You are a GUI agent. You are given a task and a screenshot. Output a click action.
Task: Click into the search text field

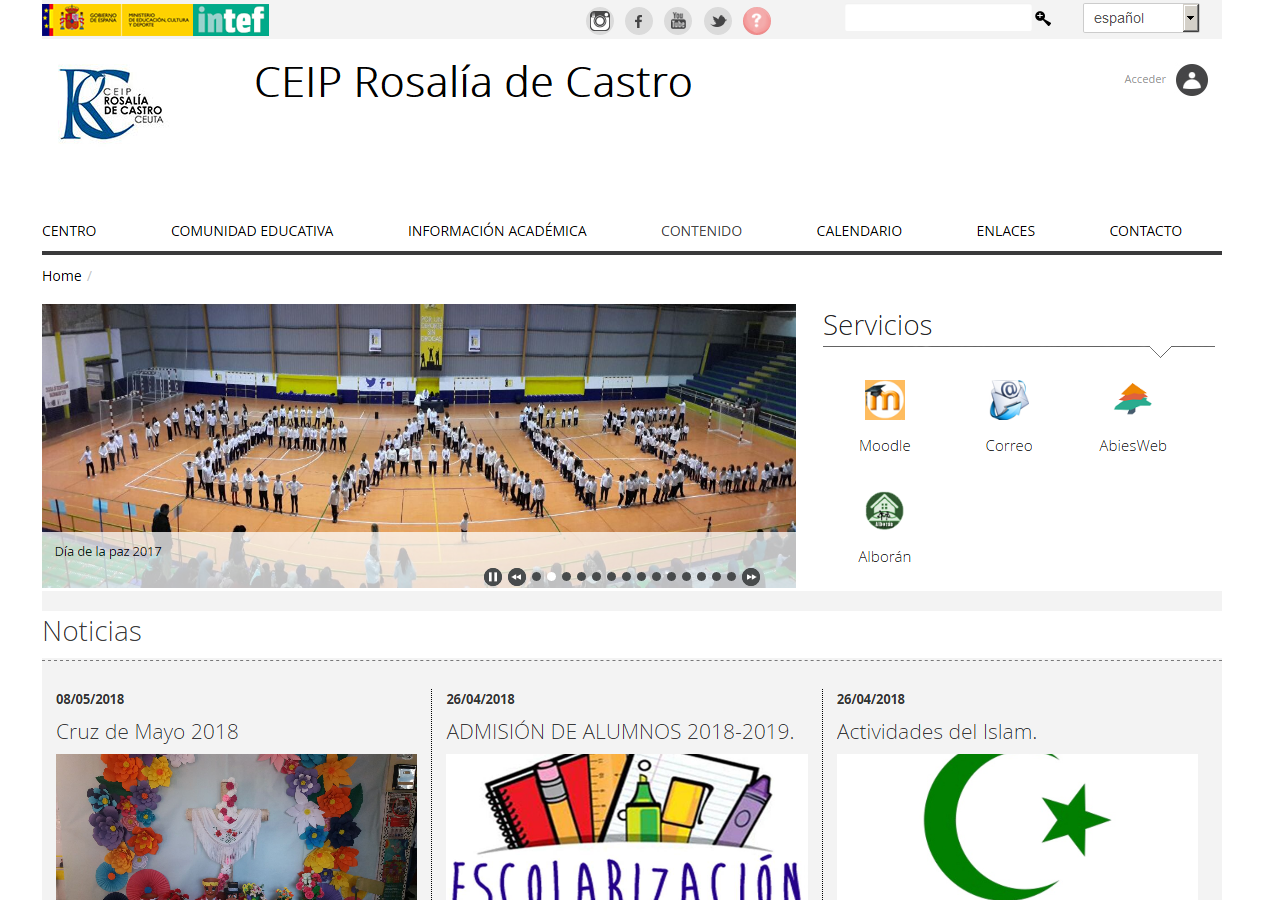point(937,18)
